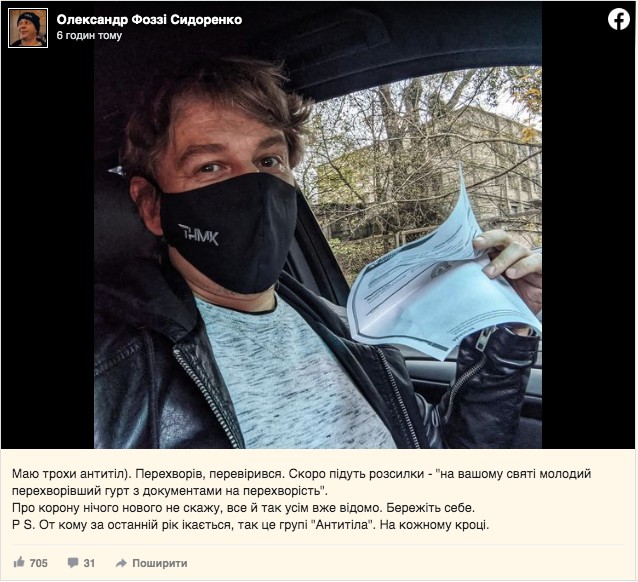638x582 pixels.
Task: Click the THMK logo on the black mask
Action: [198, 235]
